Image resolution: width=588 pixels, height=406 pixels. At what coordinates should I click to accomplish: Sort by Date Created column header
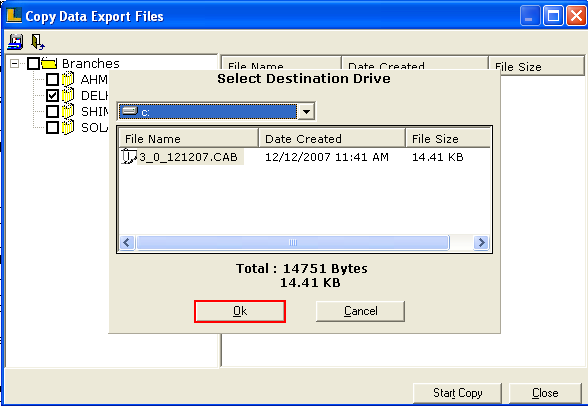pyautogui.click(x=332, y=138)
